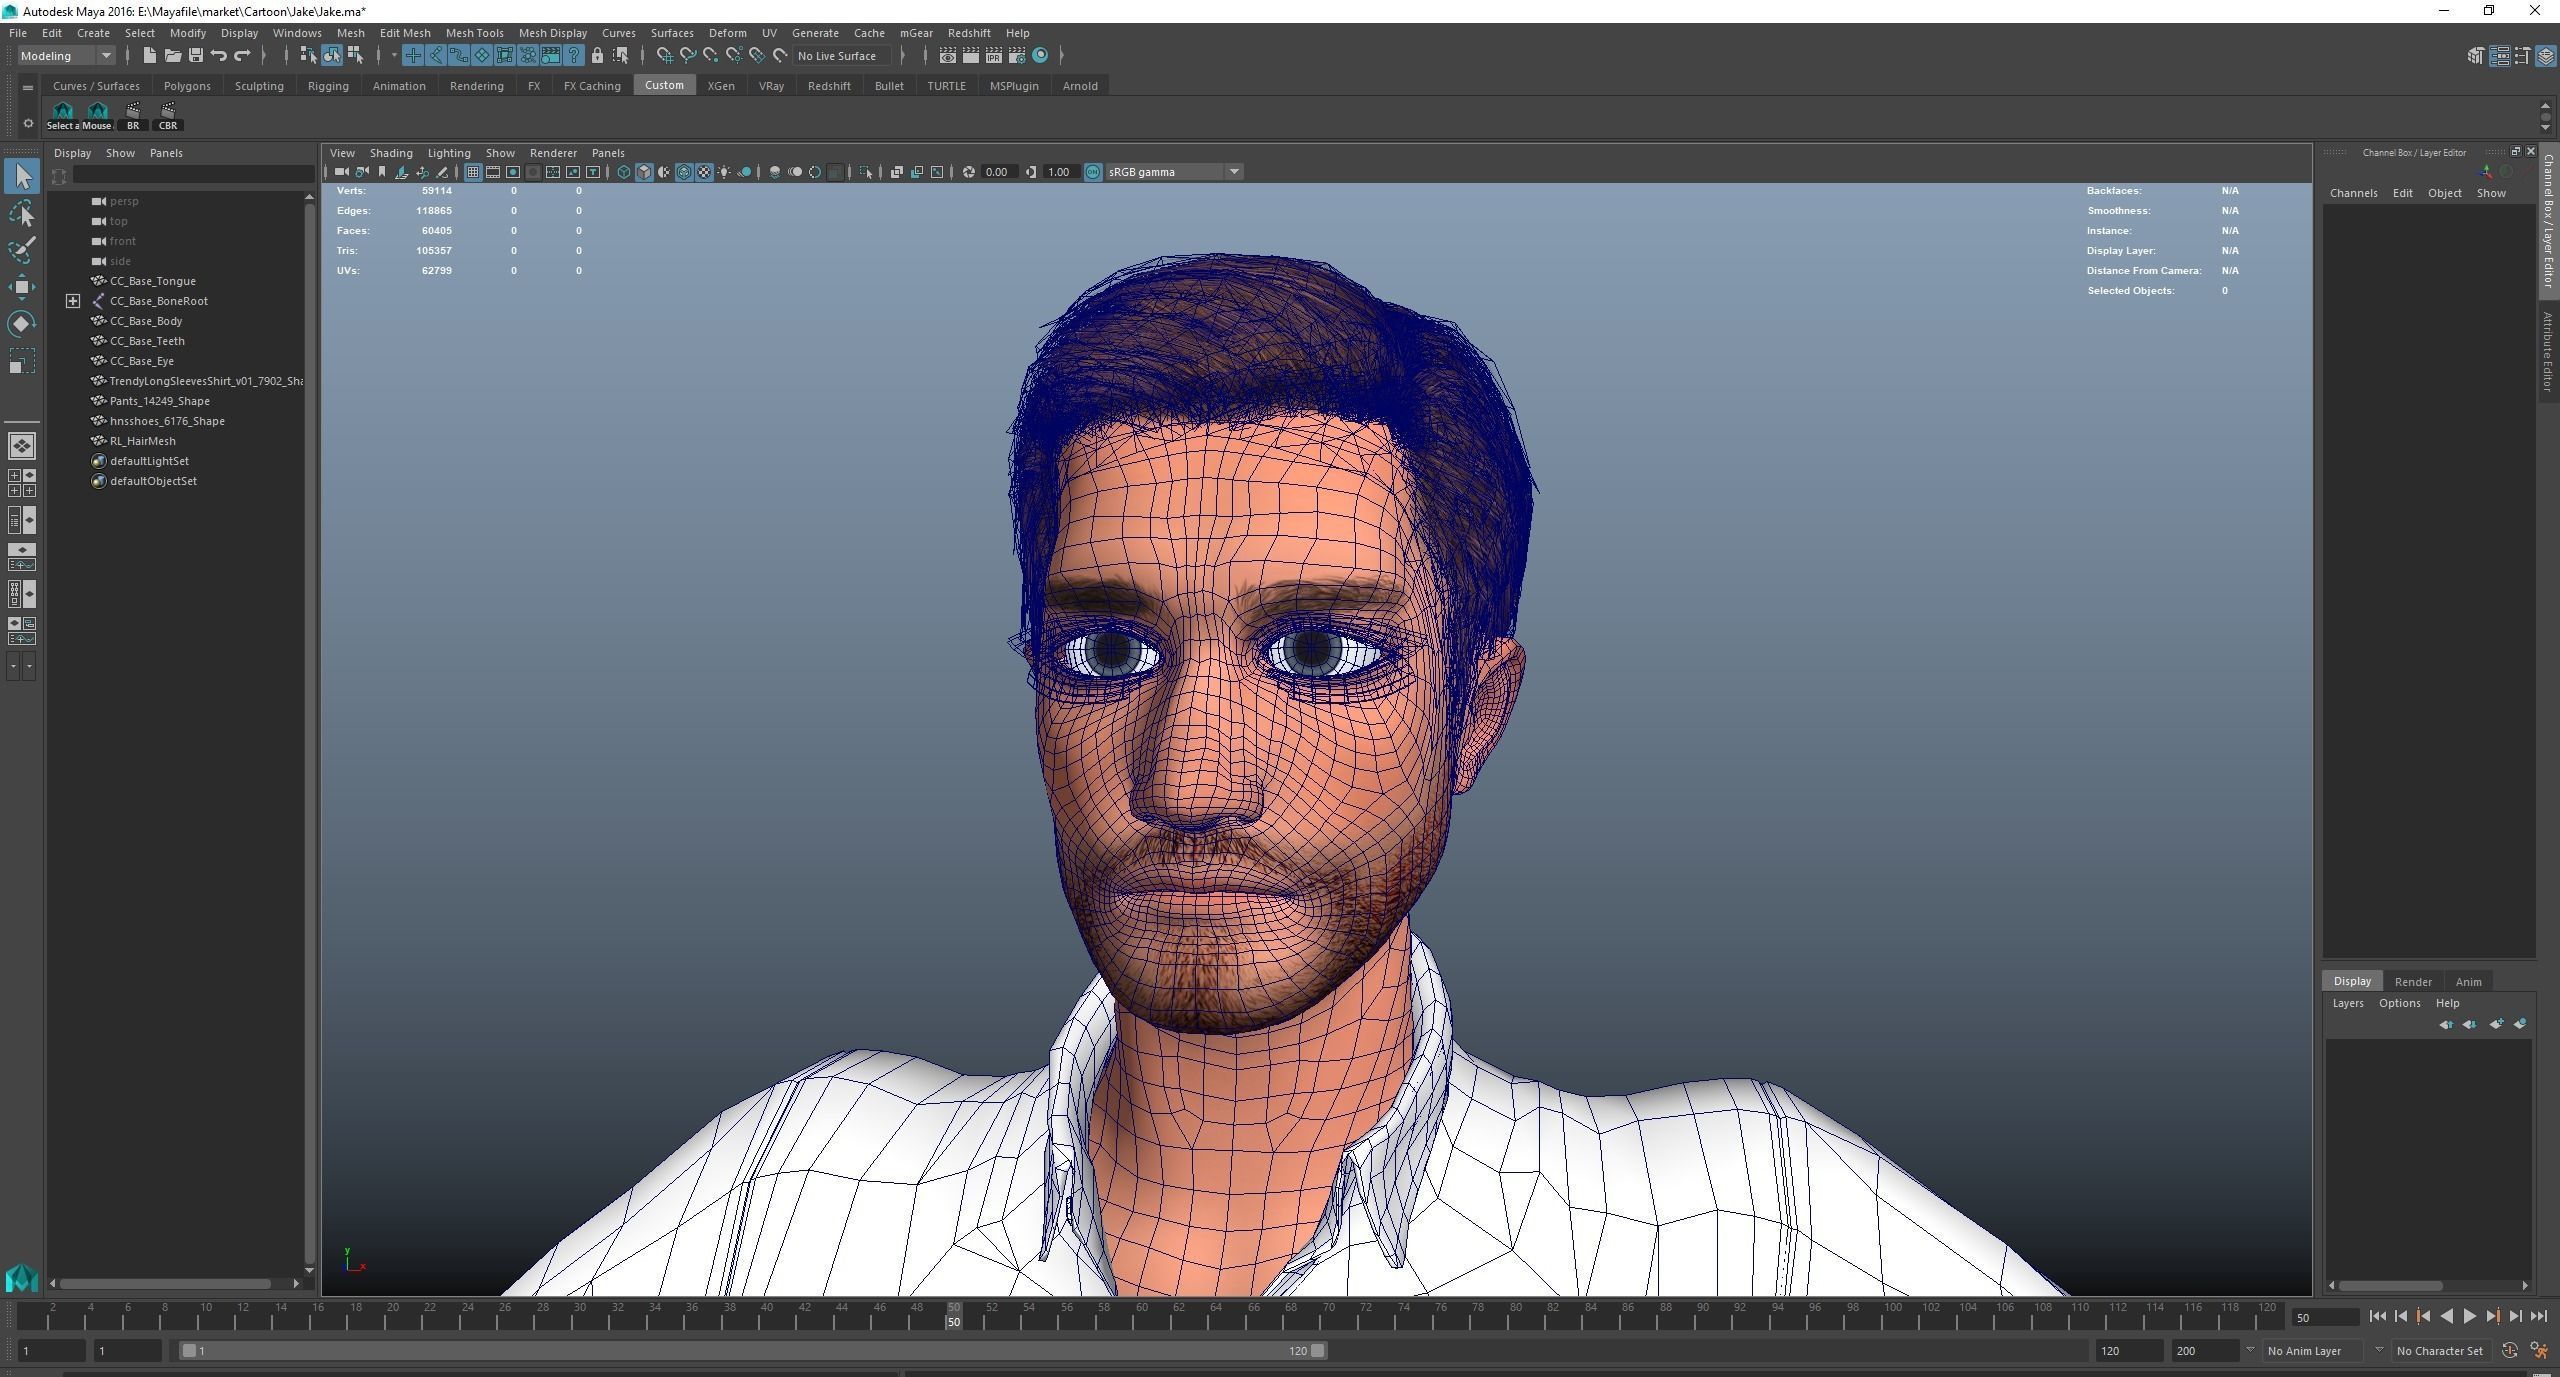Click the Undo arrow icon
Image resolution: width=2560 pixels, height=1377 pixels.
pyautogui.click(x=219, y=56)
